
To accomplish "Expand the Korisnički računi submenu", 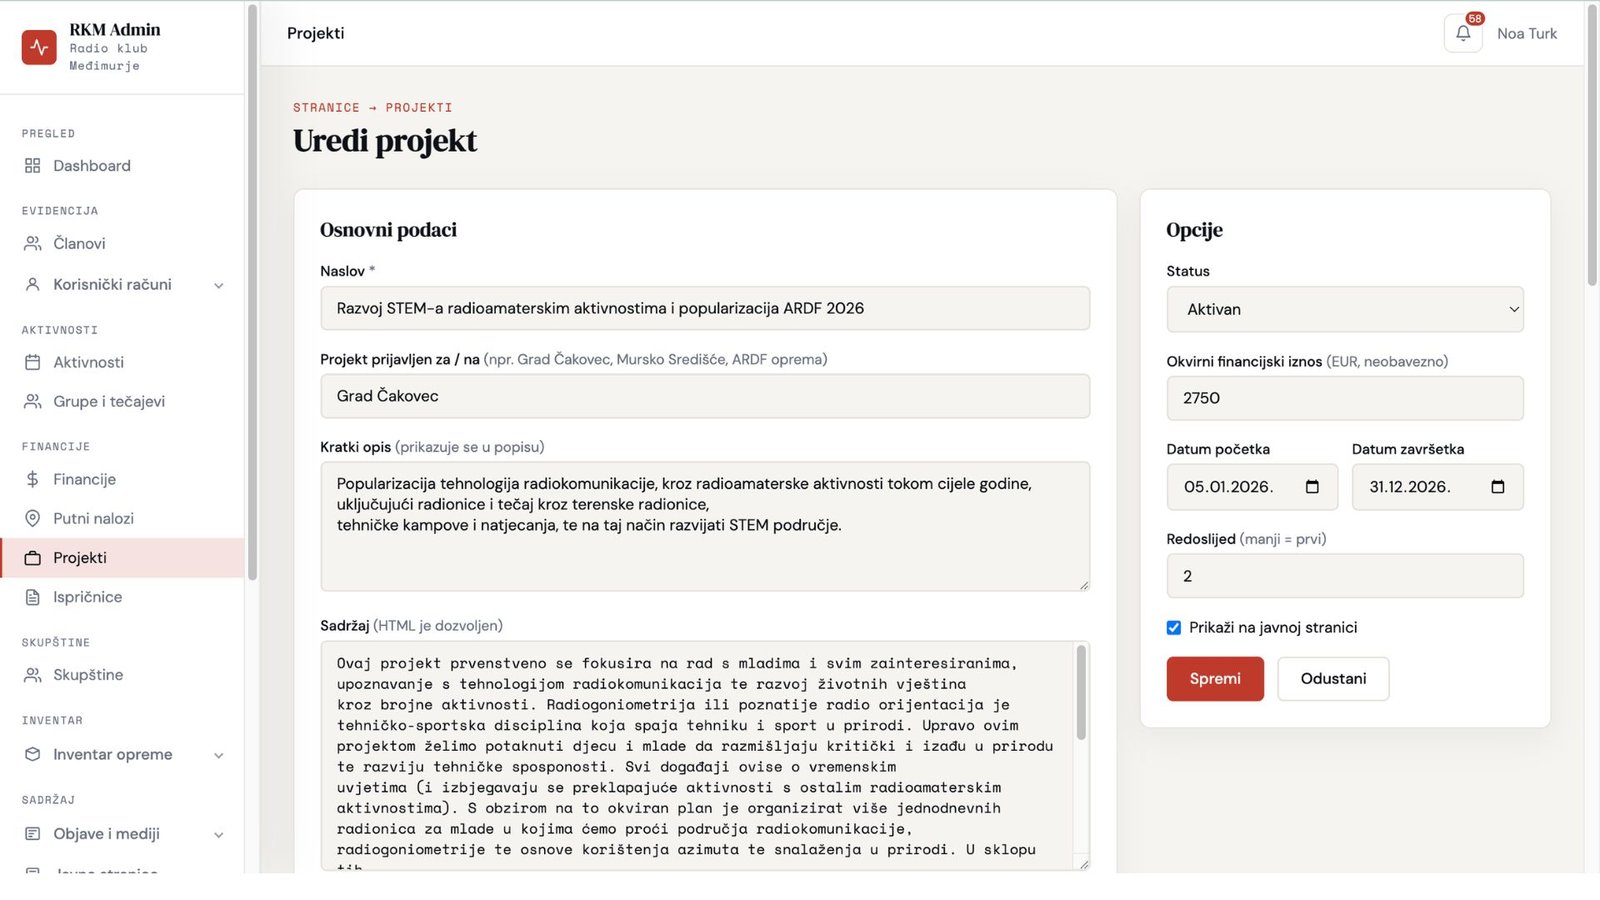I will click(219, 286).
